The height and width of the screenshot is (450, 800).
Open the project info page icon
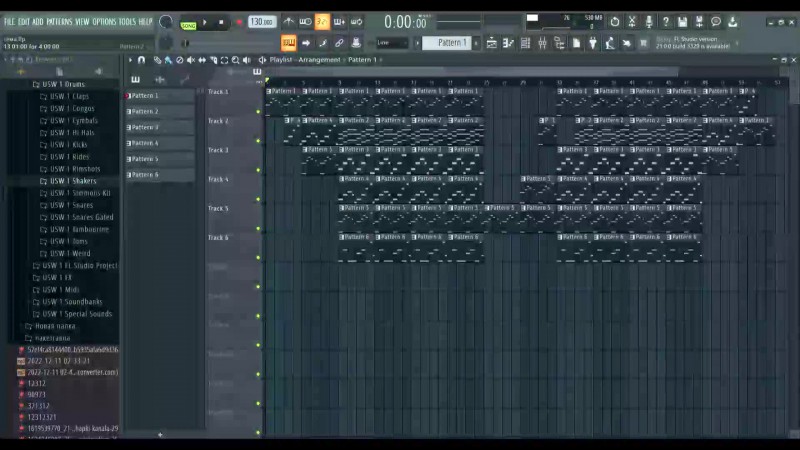(576, 43)
